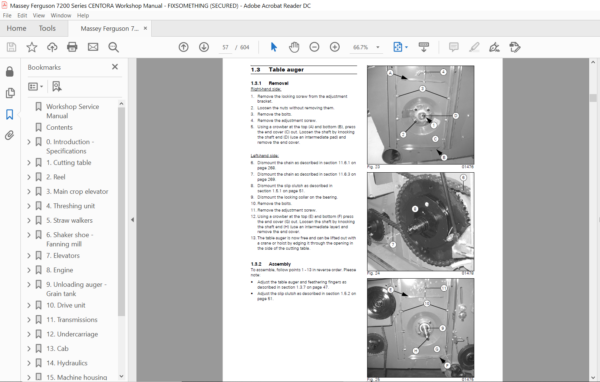This screenshot has height=382, width=600.
Task: Click the Zoom out minus icon
Action: [314, 47]
